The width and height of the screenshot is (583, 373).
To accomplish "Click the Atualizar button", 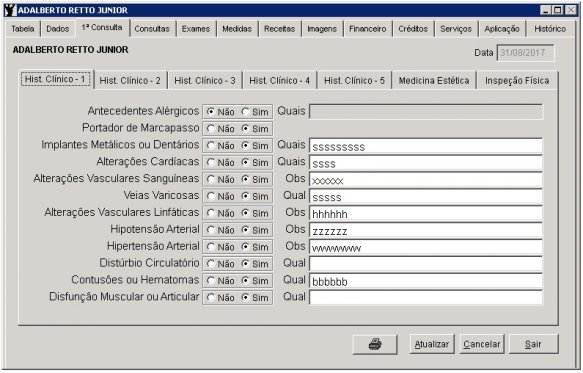I will tap(432, 344).
